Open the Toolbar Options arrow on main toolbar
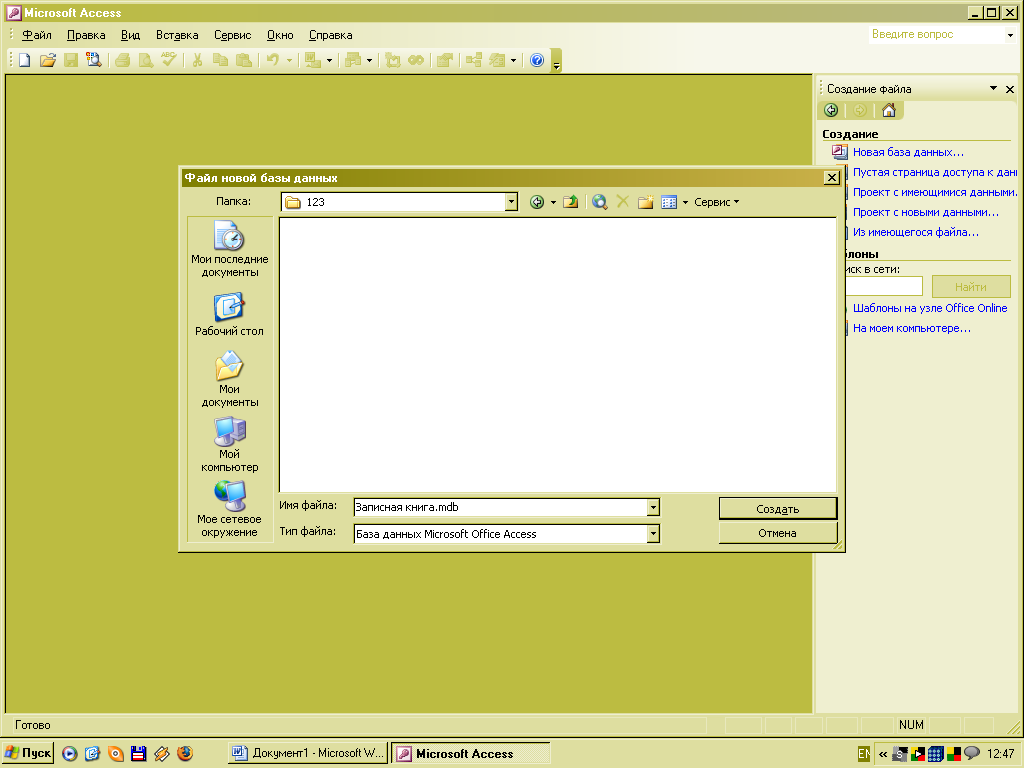This screenshot has height=768, width=1024. (556, 61)
